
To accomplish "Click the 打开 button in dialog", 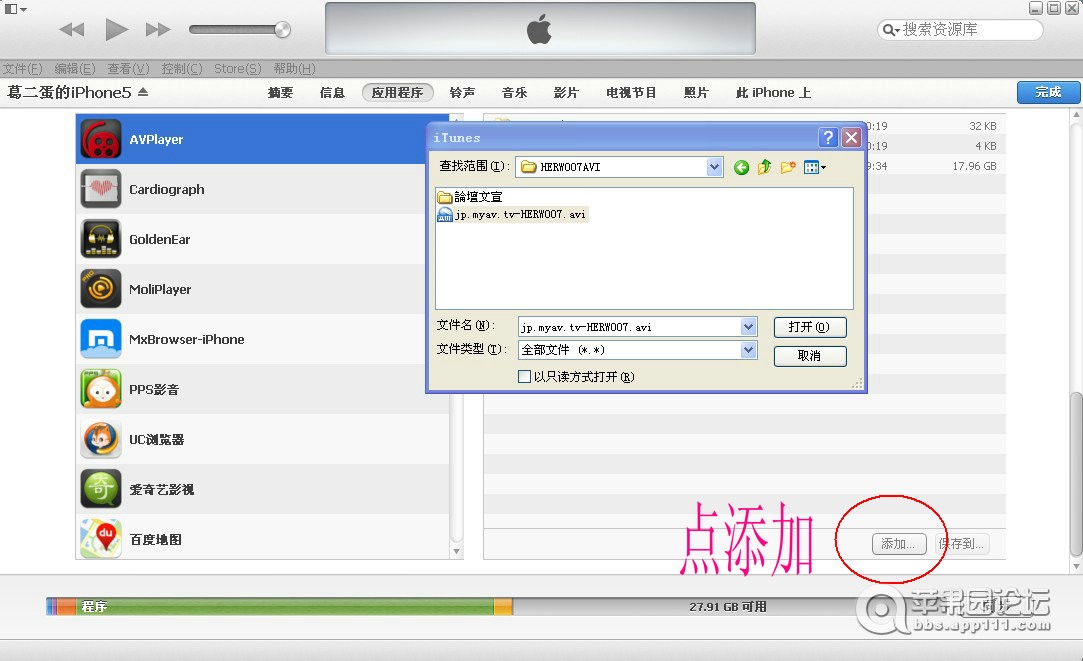I will click(809, 327).
